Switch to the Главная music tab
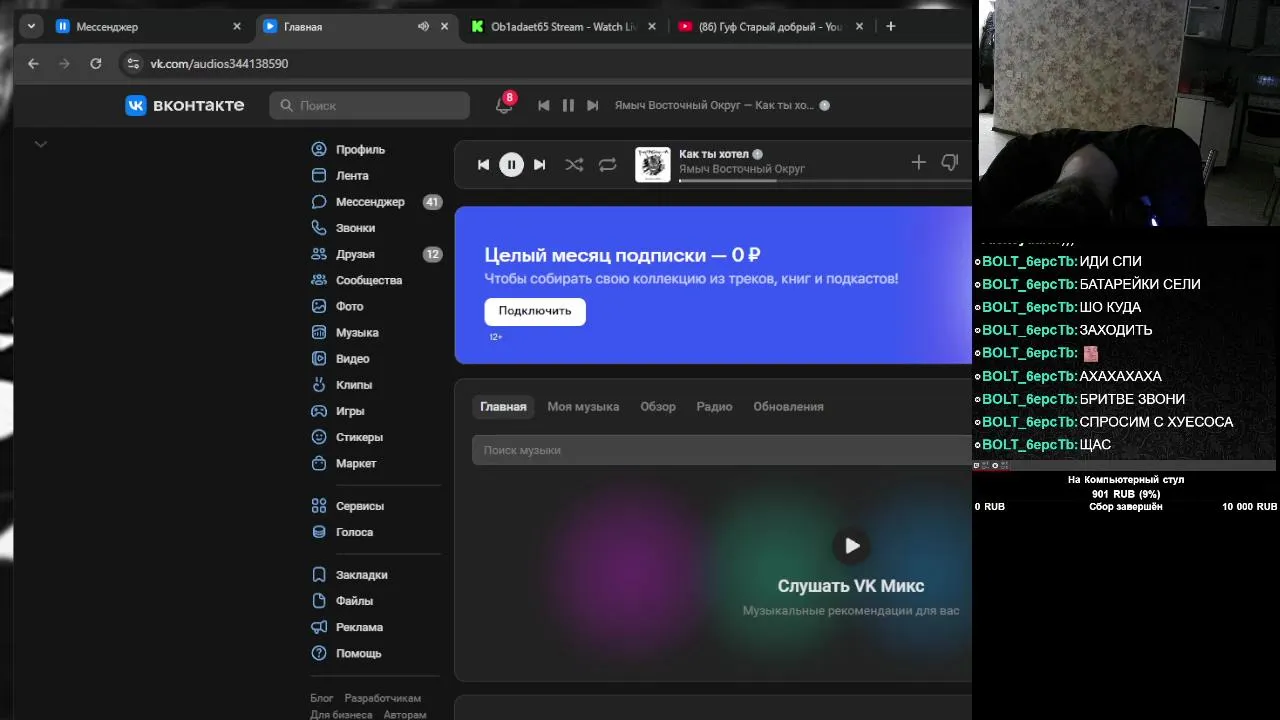Image resolution: width=1280 pixels, height=720 pixels. tap(503, 407)
